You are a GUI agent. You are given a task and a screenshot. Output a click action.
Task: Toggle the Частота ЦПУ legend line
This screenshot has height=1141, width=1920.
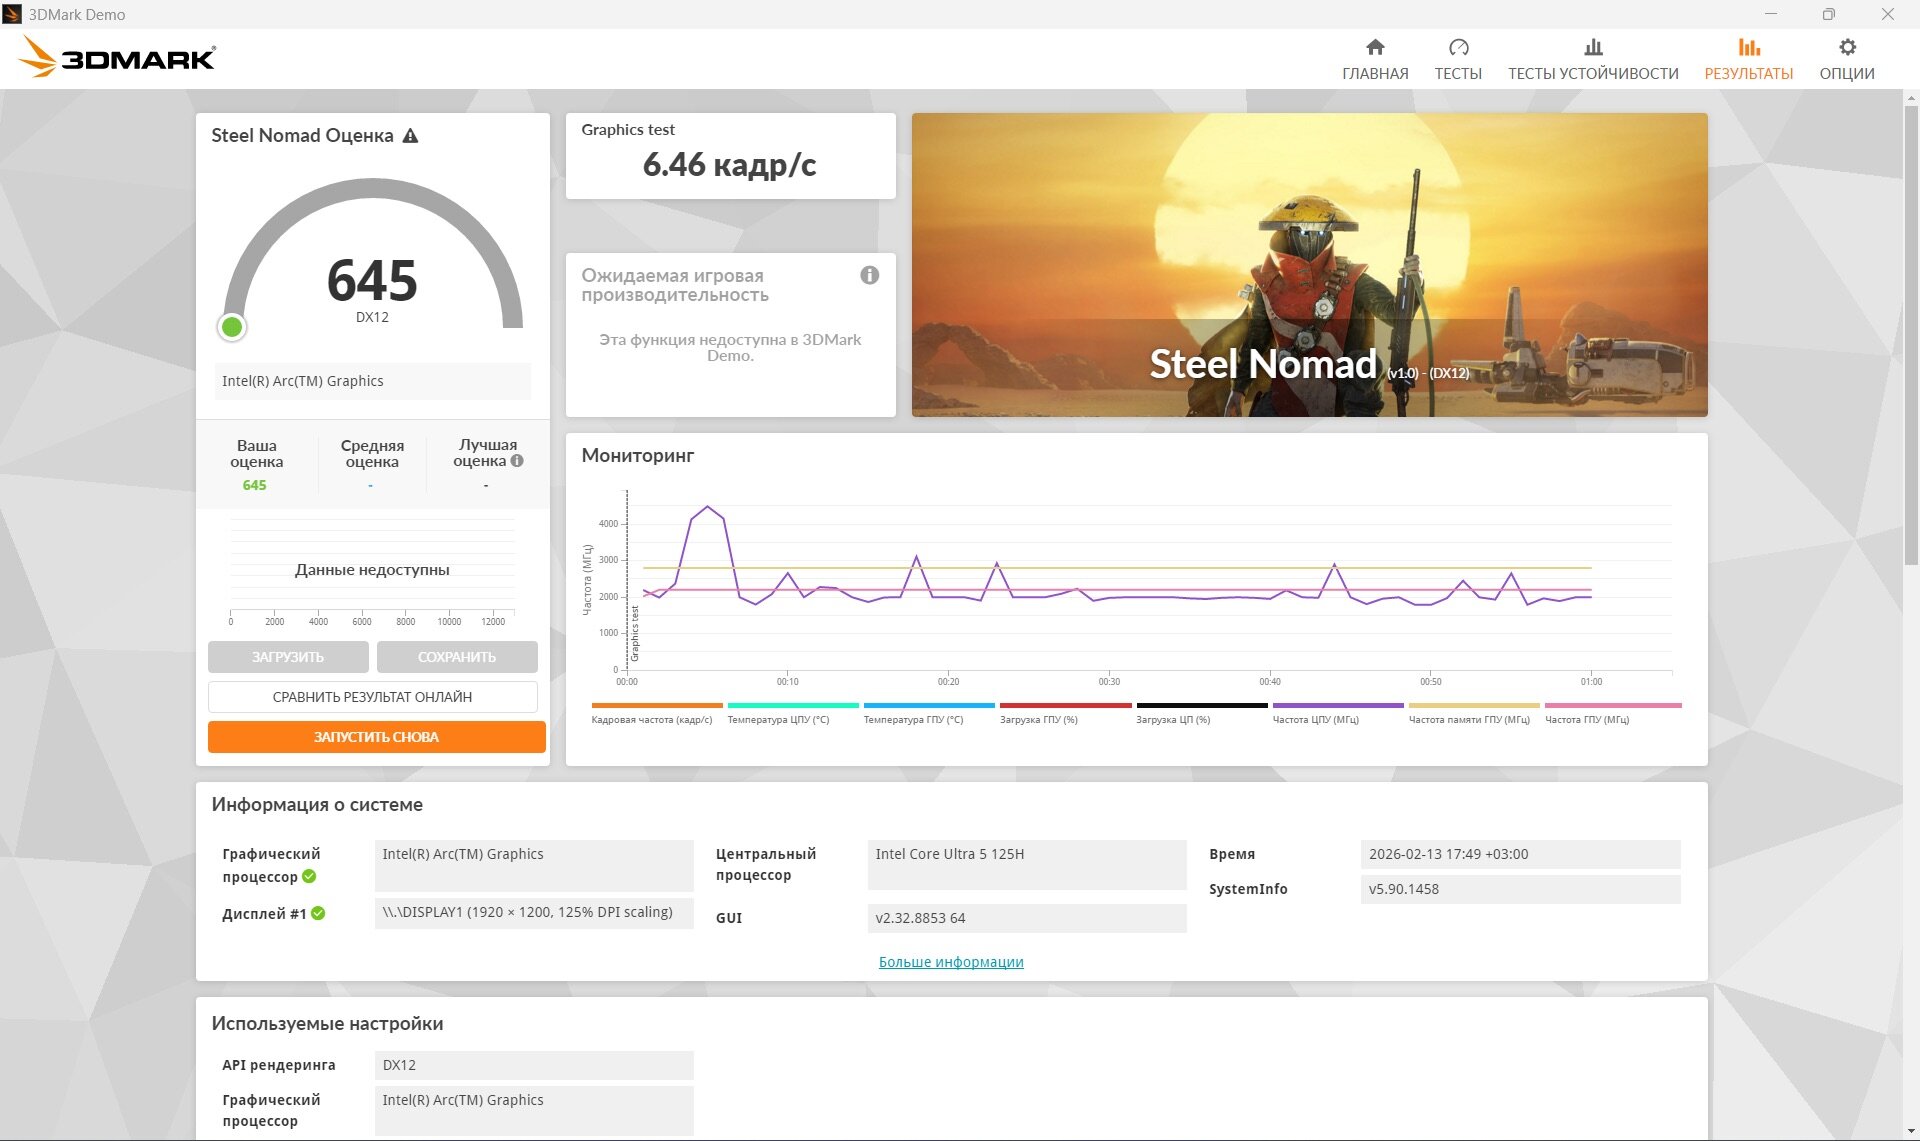point(1337,706)
